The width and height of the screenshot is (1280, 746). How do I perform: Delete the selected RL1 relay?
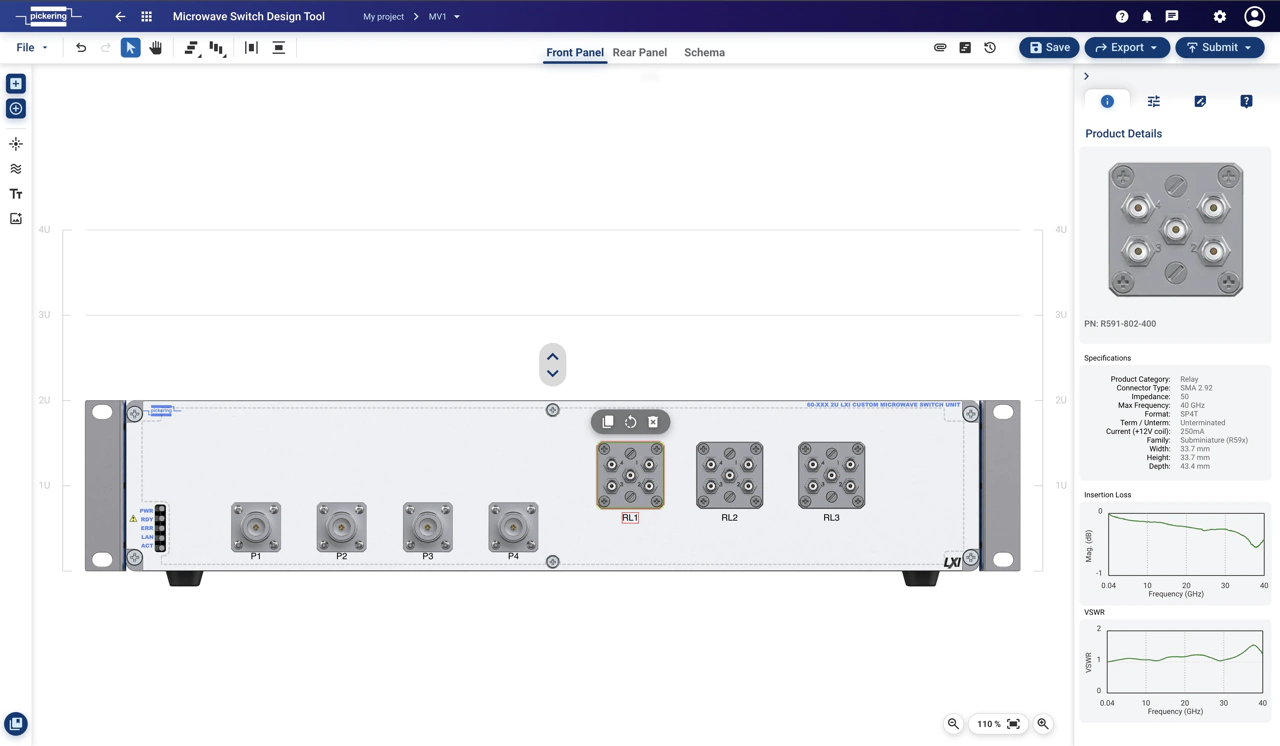[653, 422]
